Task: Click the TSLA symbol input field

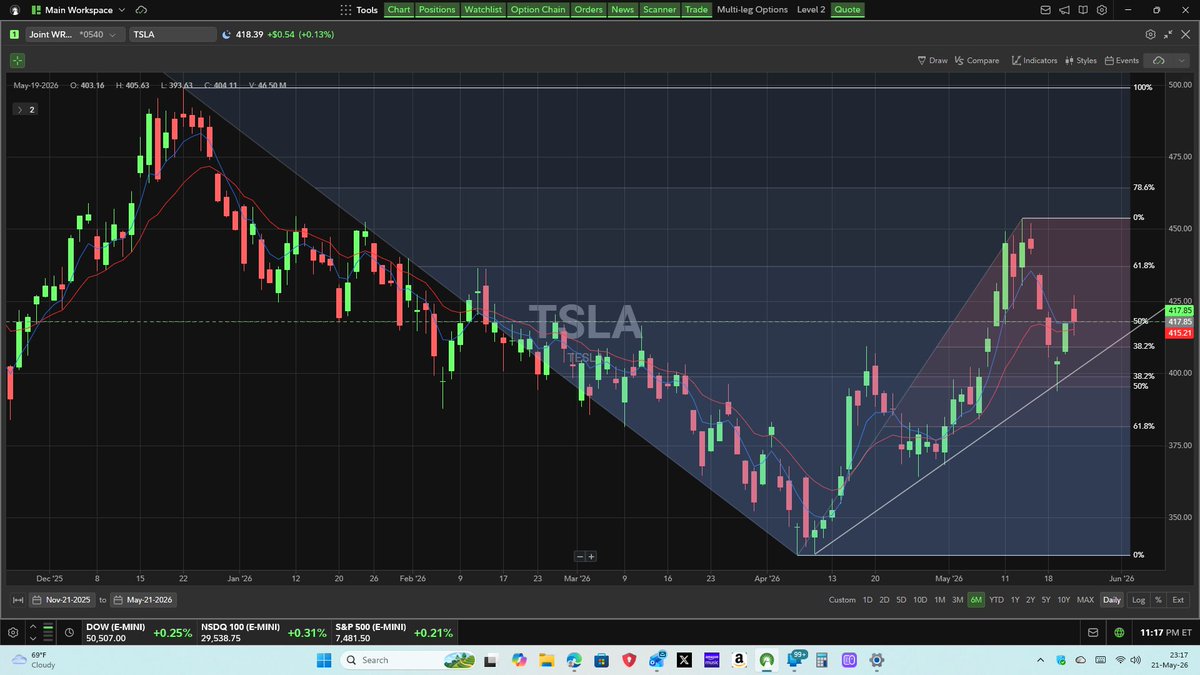Action: coord(173,34)
